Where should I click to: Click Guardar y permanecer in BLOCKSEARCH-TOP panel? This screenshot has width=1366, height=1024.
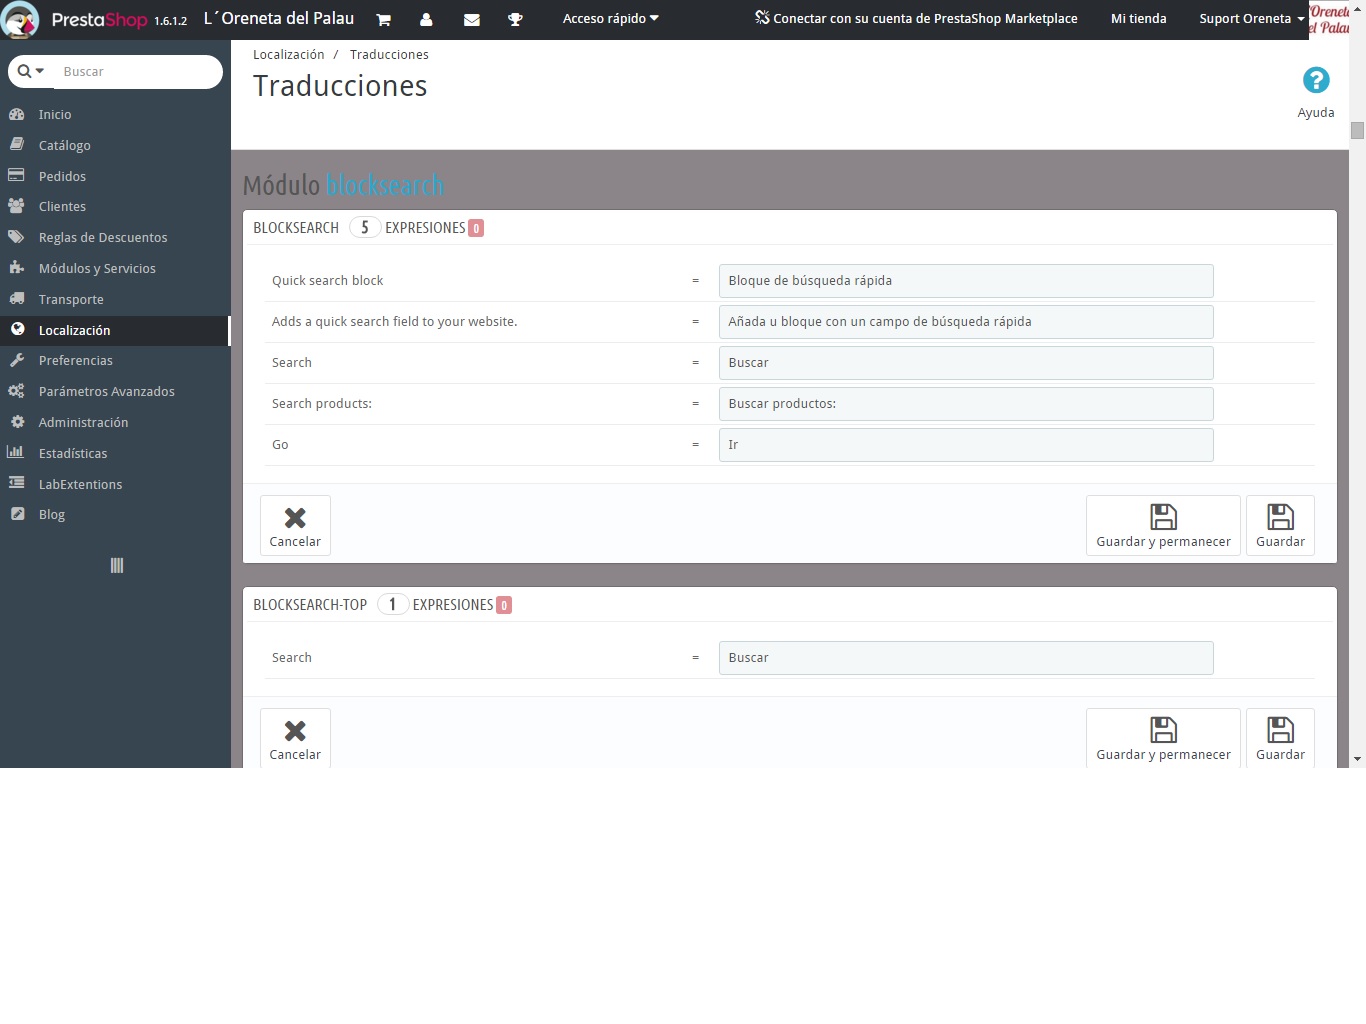tap(1163, 738)
